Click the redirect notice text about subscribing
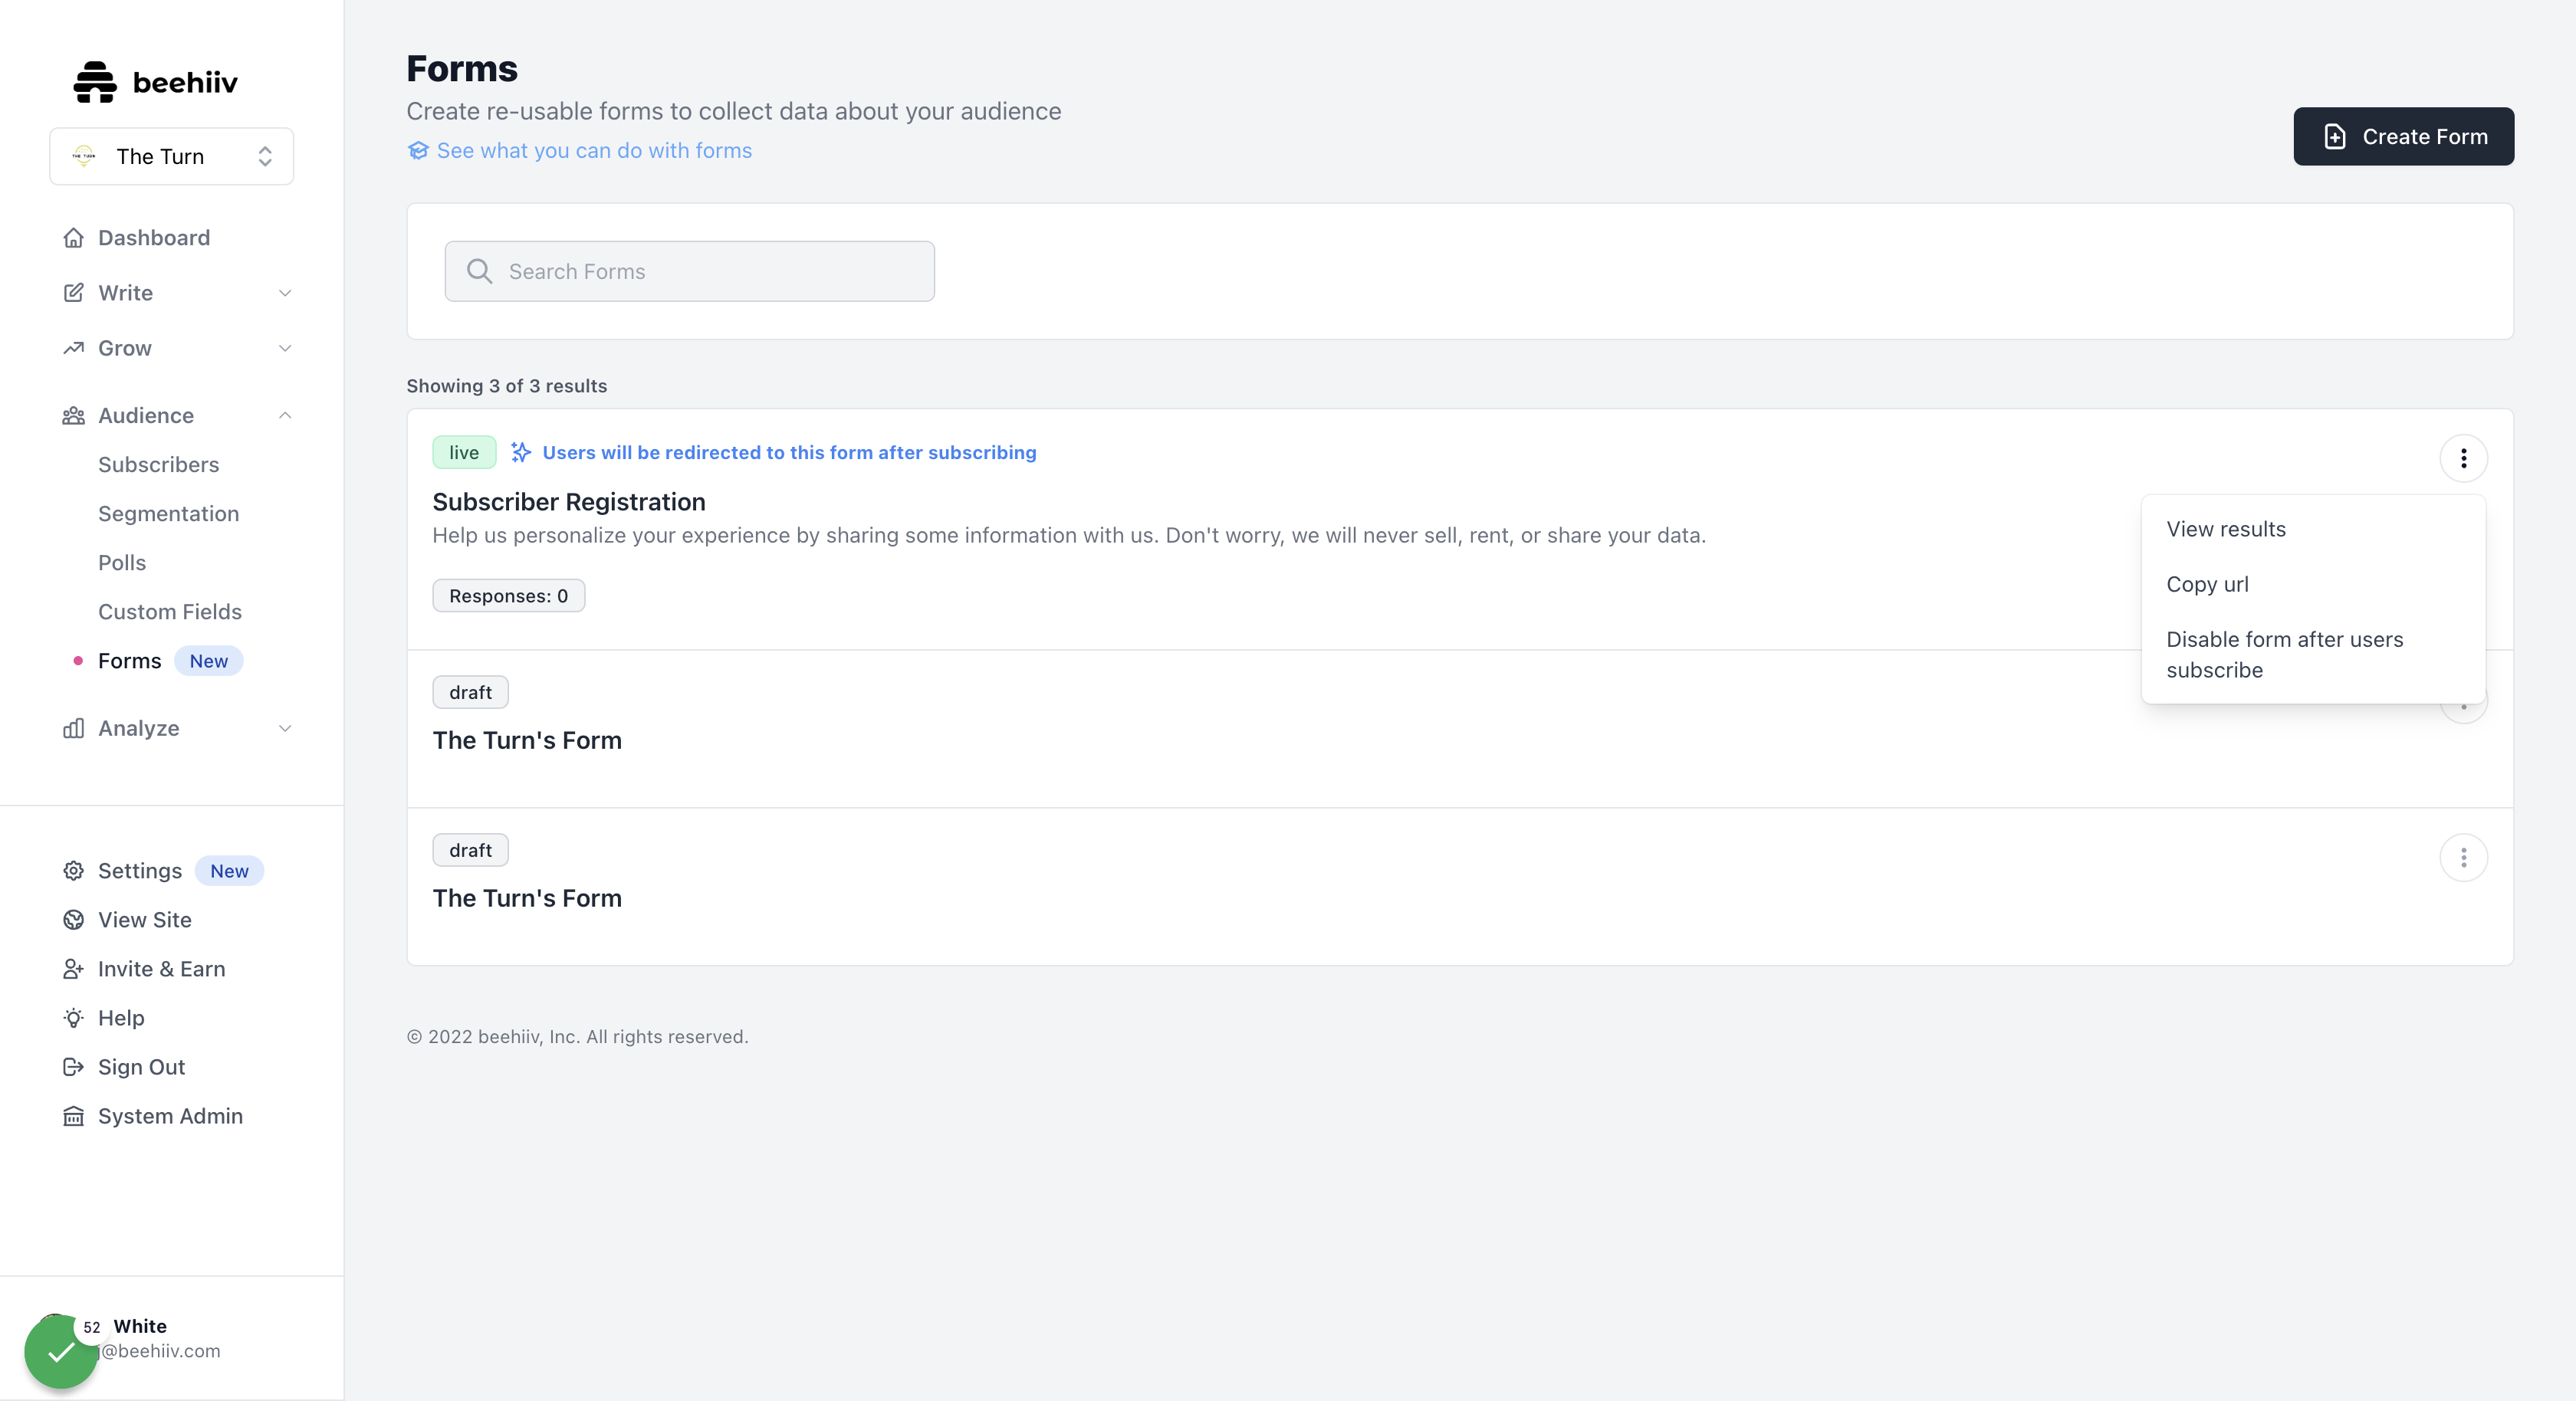2576x1401 pixels. tap(789, 453)
